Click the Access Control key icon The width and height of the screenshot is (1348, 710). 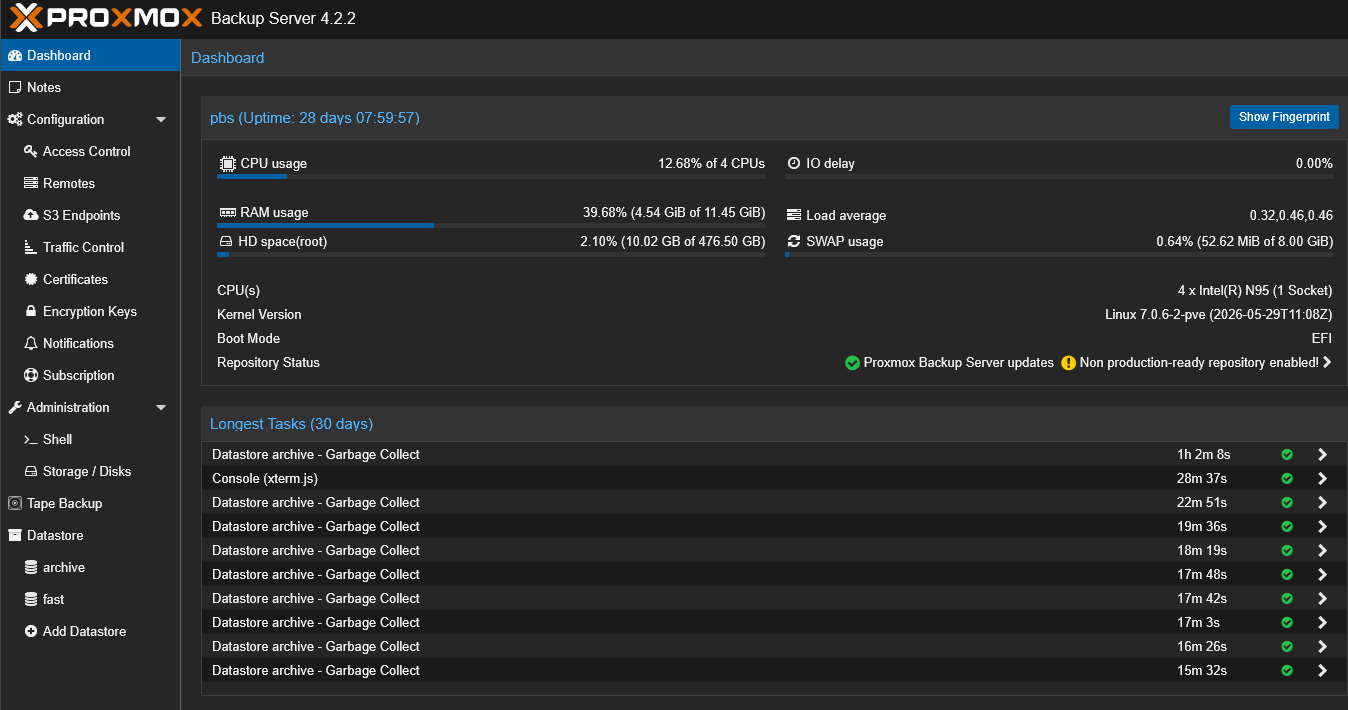31,152
